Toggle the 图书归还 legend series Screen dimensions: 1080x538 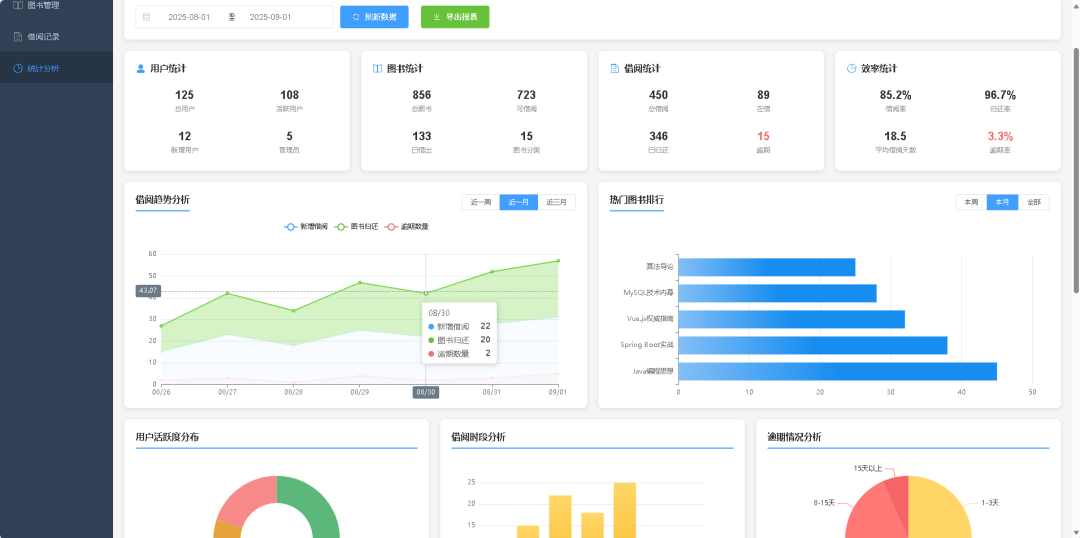point(357,227)
